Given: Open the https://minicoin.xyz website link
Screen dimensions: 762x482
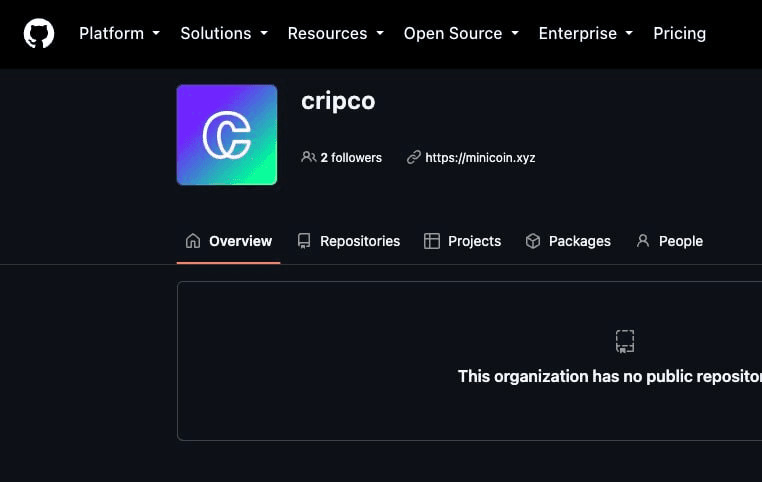Looking at the screenshot, I should tap(480, 158).
